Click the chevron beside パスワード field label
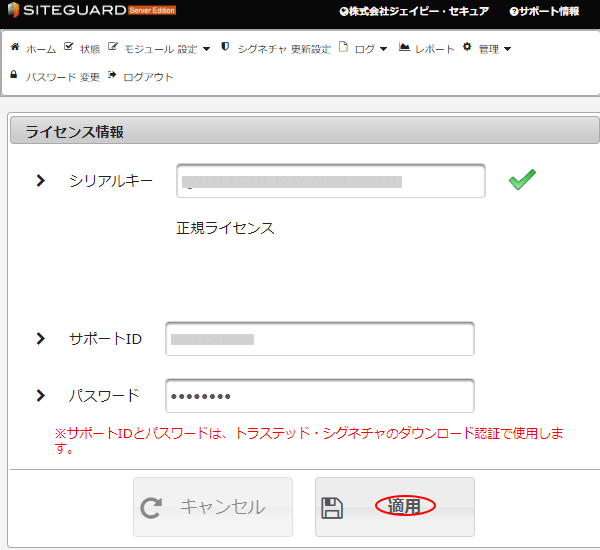The image size is (600, 550). (x=41, y=395)
